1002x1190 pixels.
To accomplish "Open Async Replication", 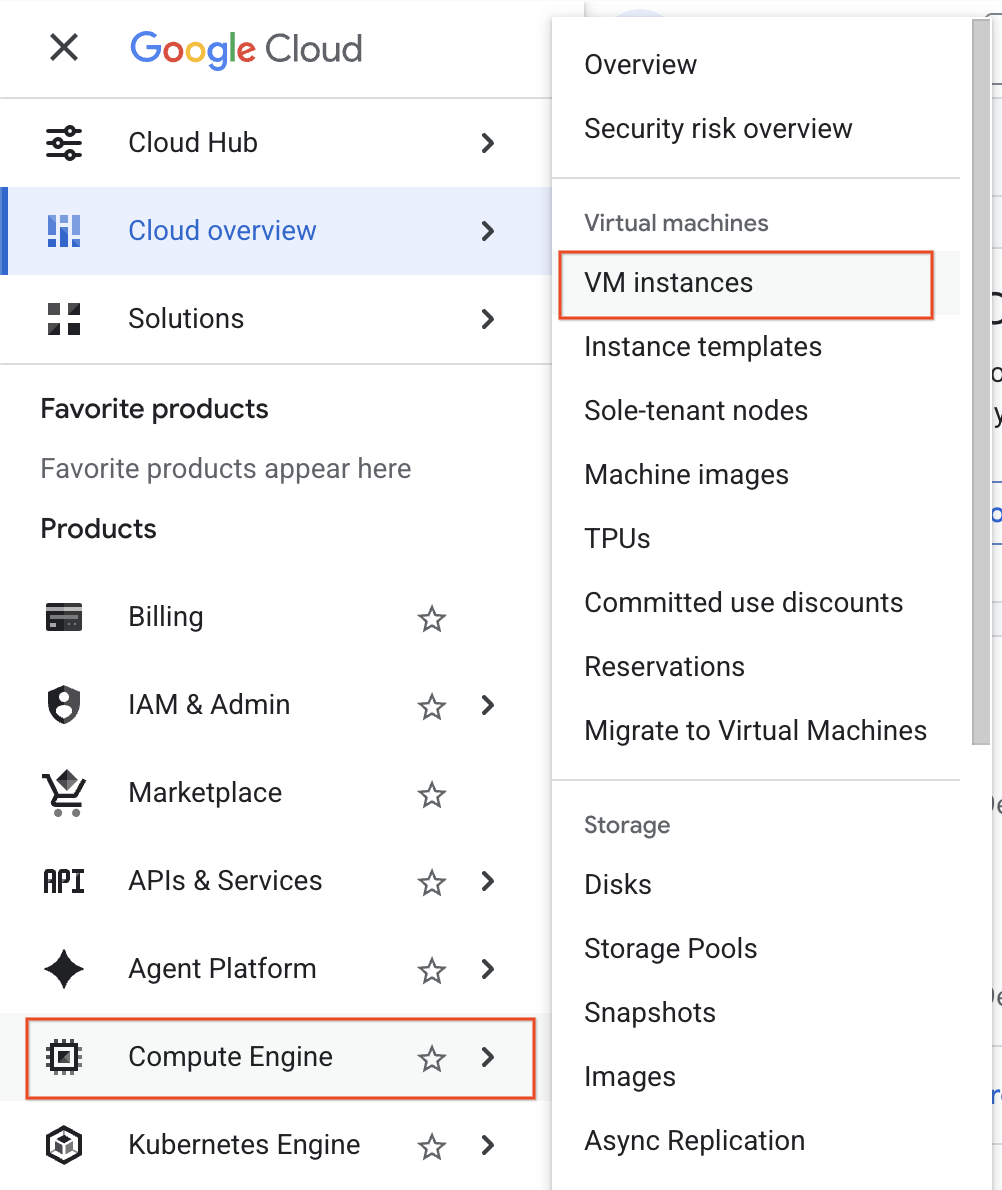I will tap(756, 1141).
